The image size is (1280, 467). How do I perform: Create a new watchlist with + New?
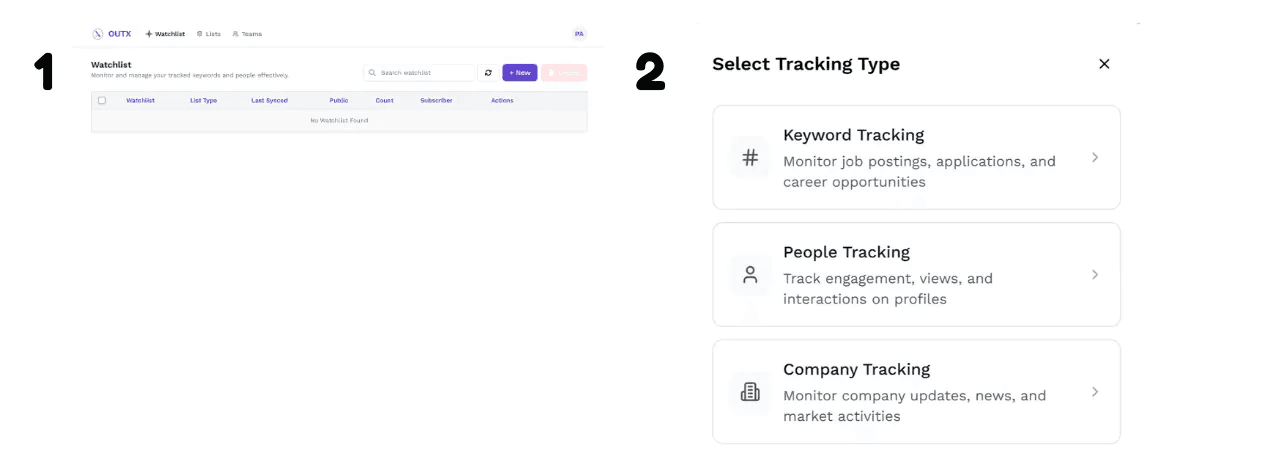520,73
